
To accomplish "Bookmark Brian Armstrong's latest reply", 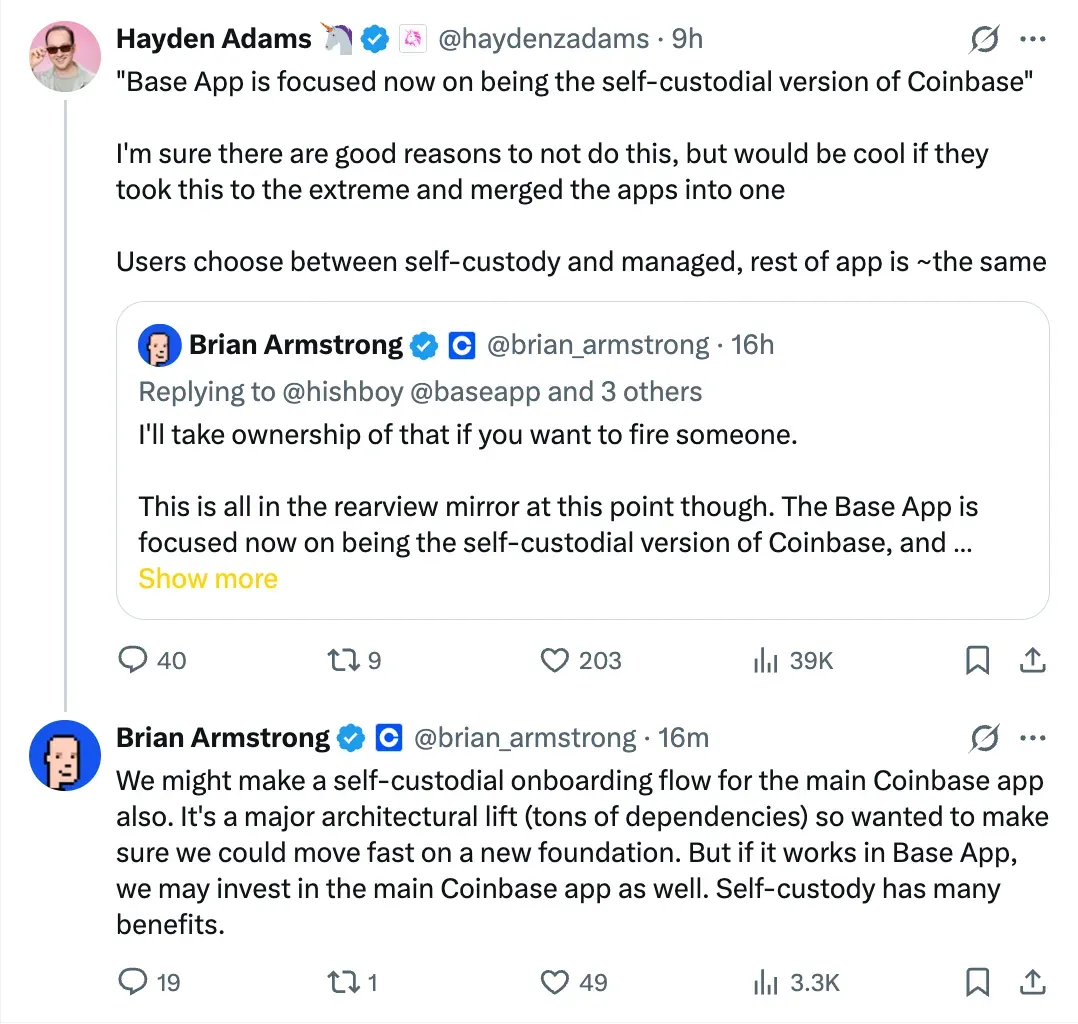I will [x=977, y=982].
